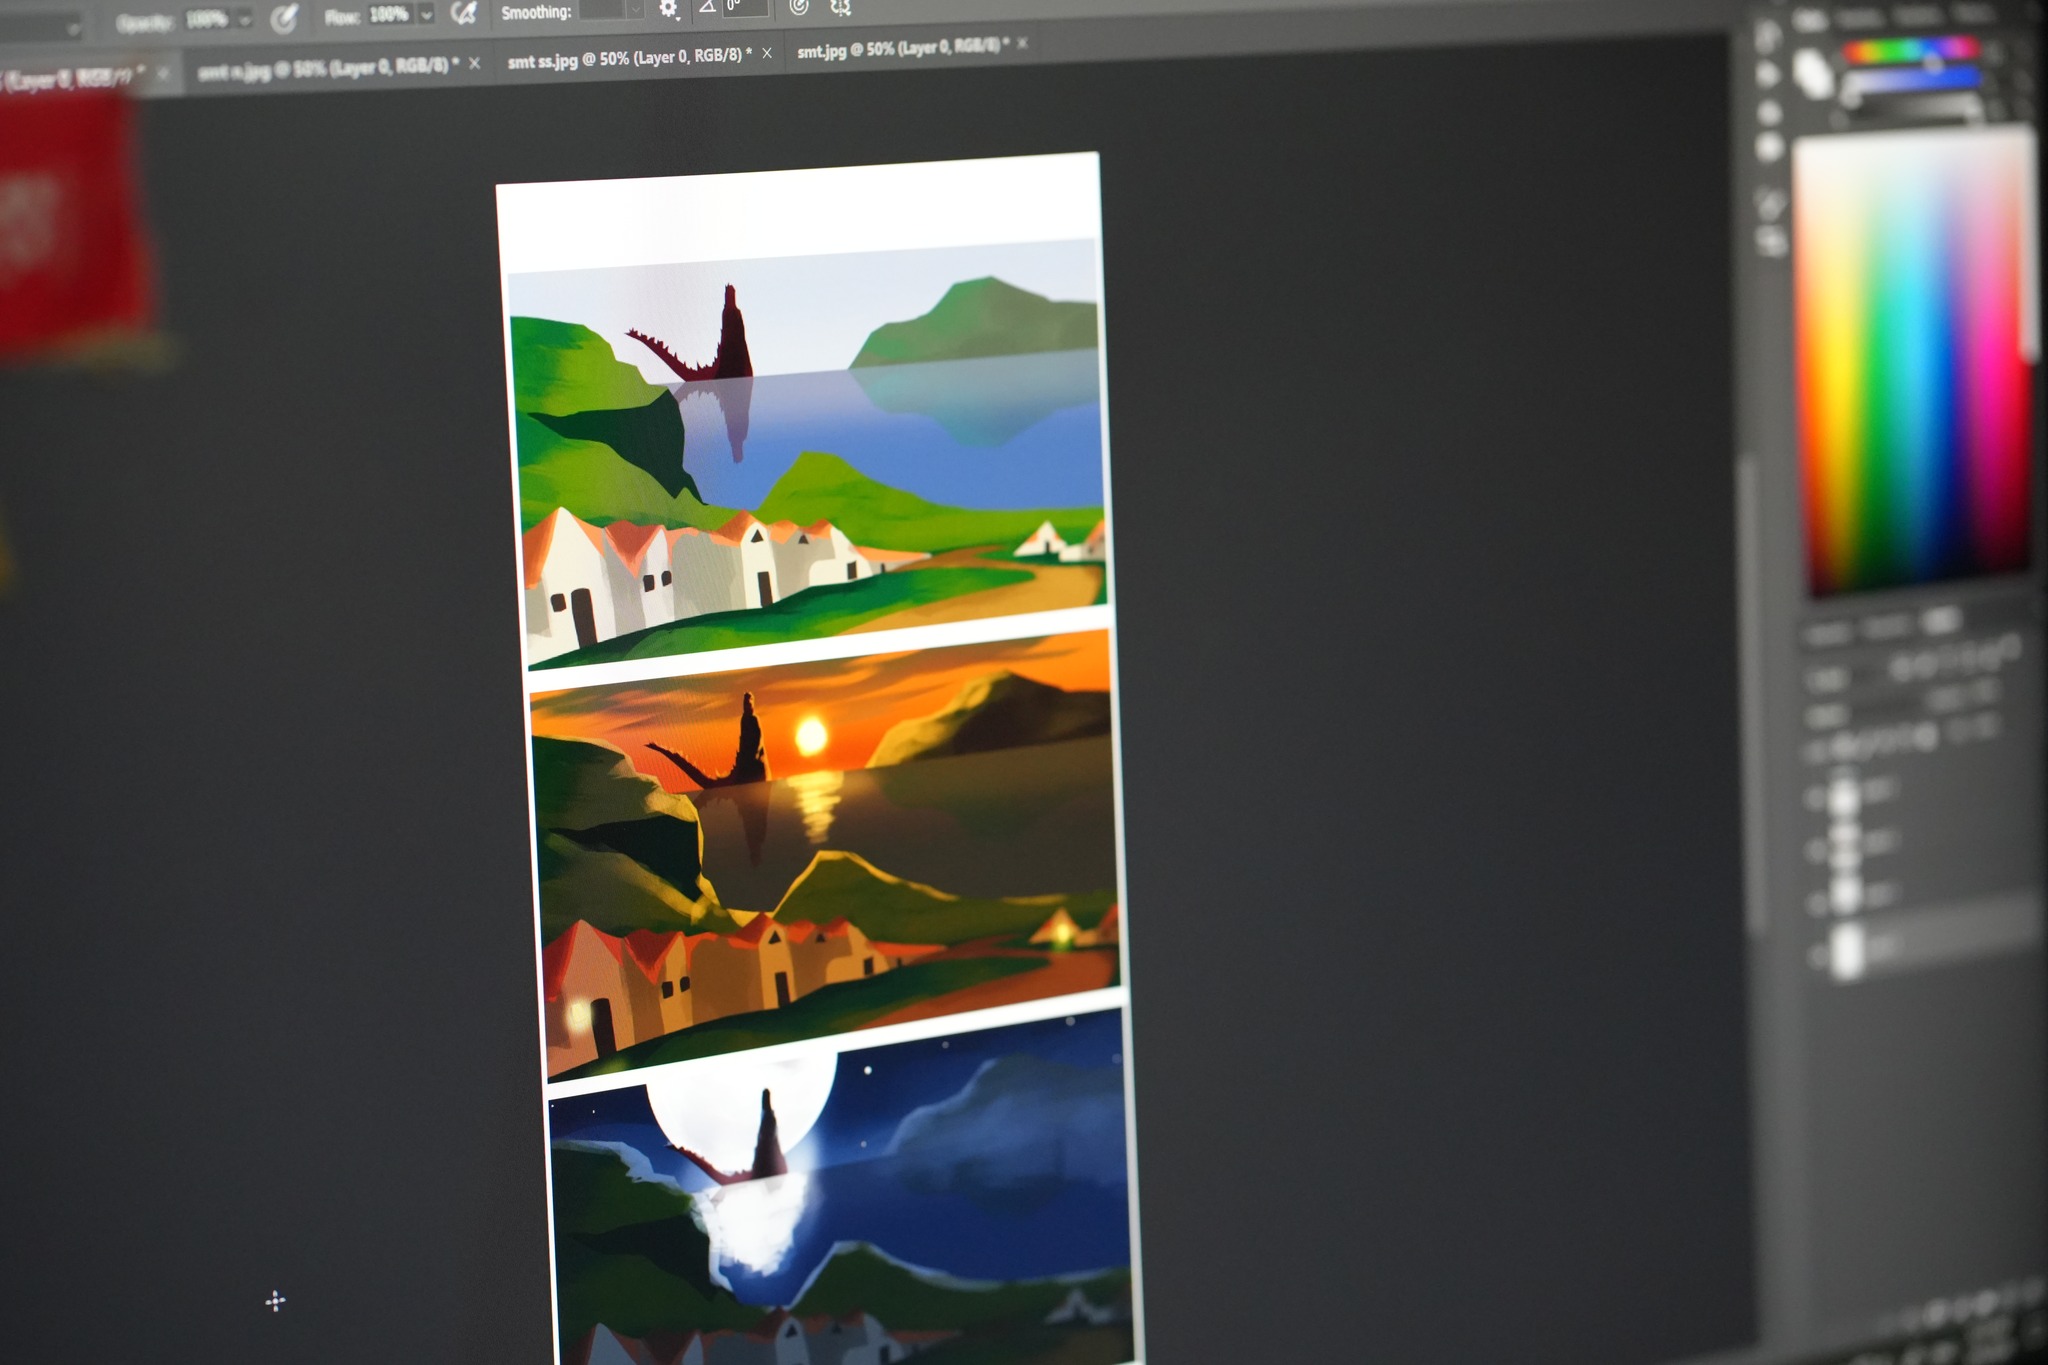
Task: Toggle pressure for size icon
Action: tap(798, 7)
